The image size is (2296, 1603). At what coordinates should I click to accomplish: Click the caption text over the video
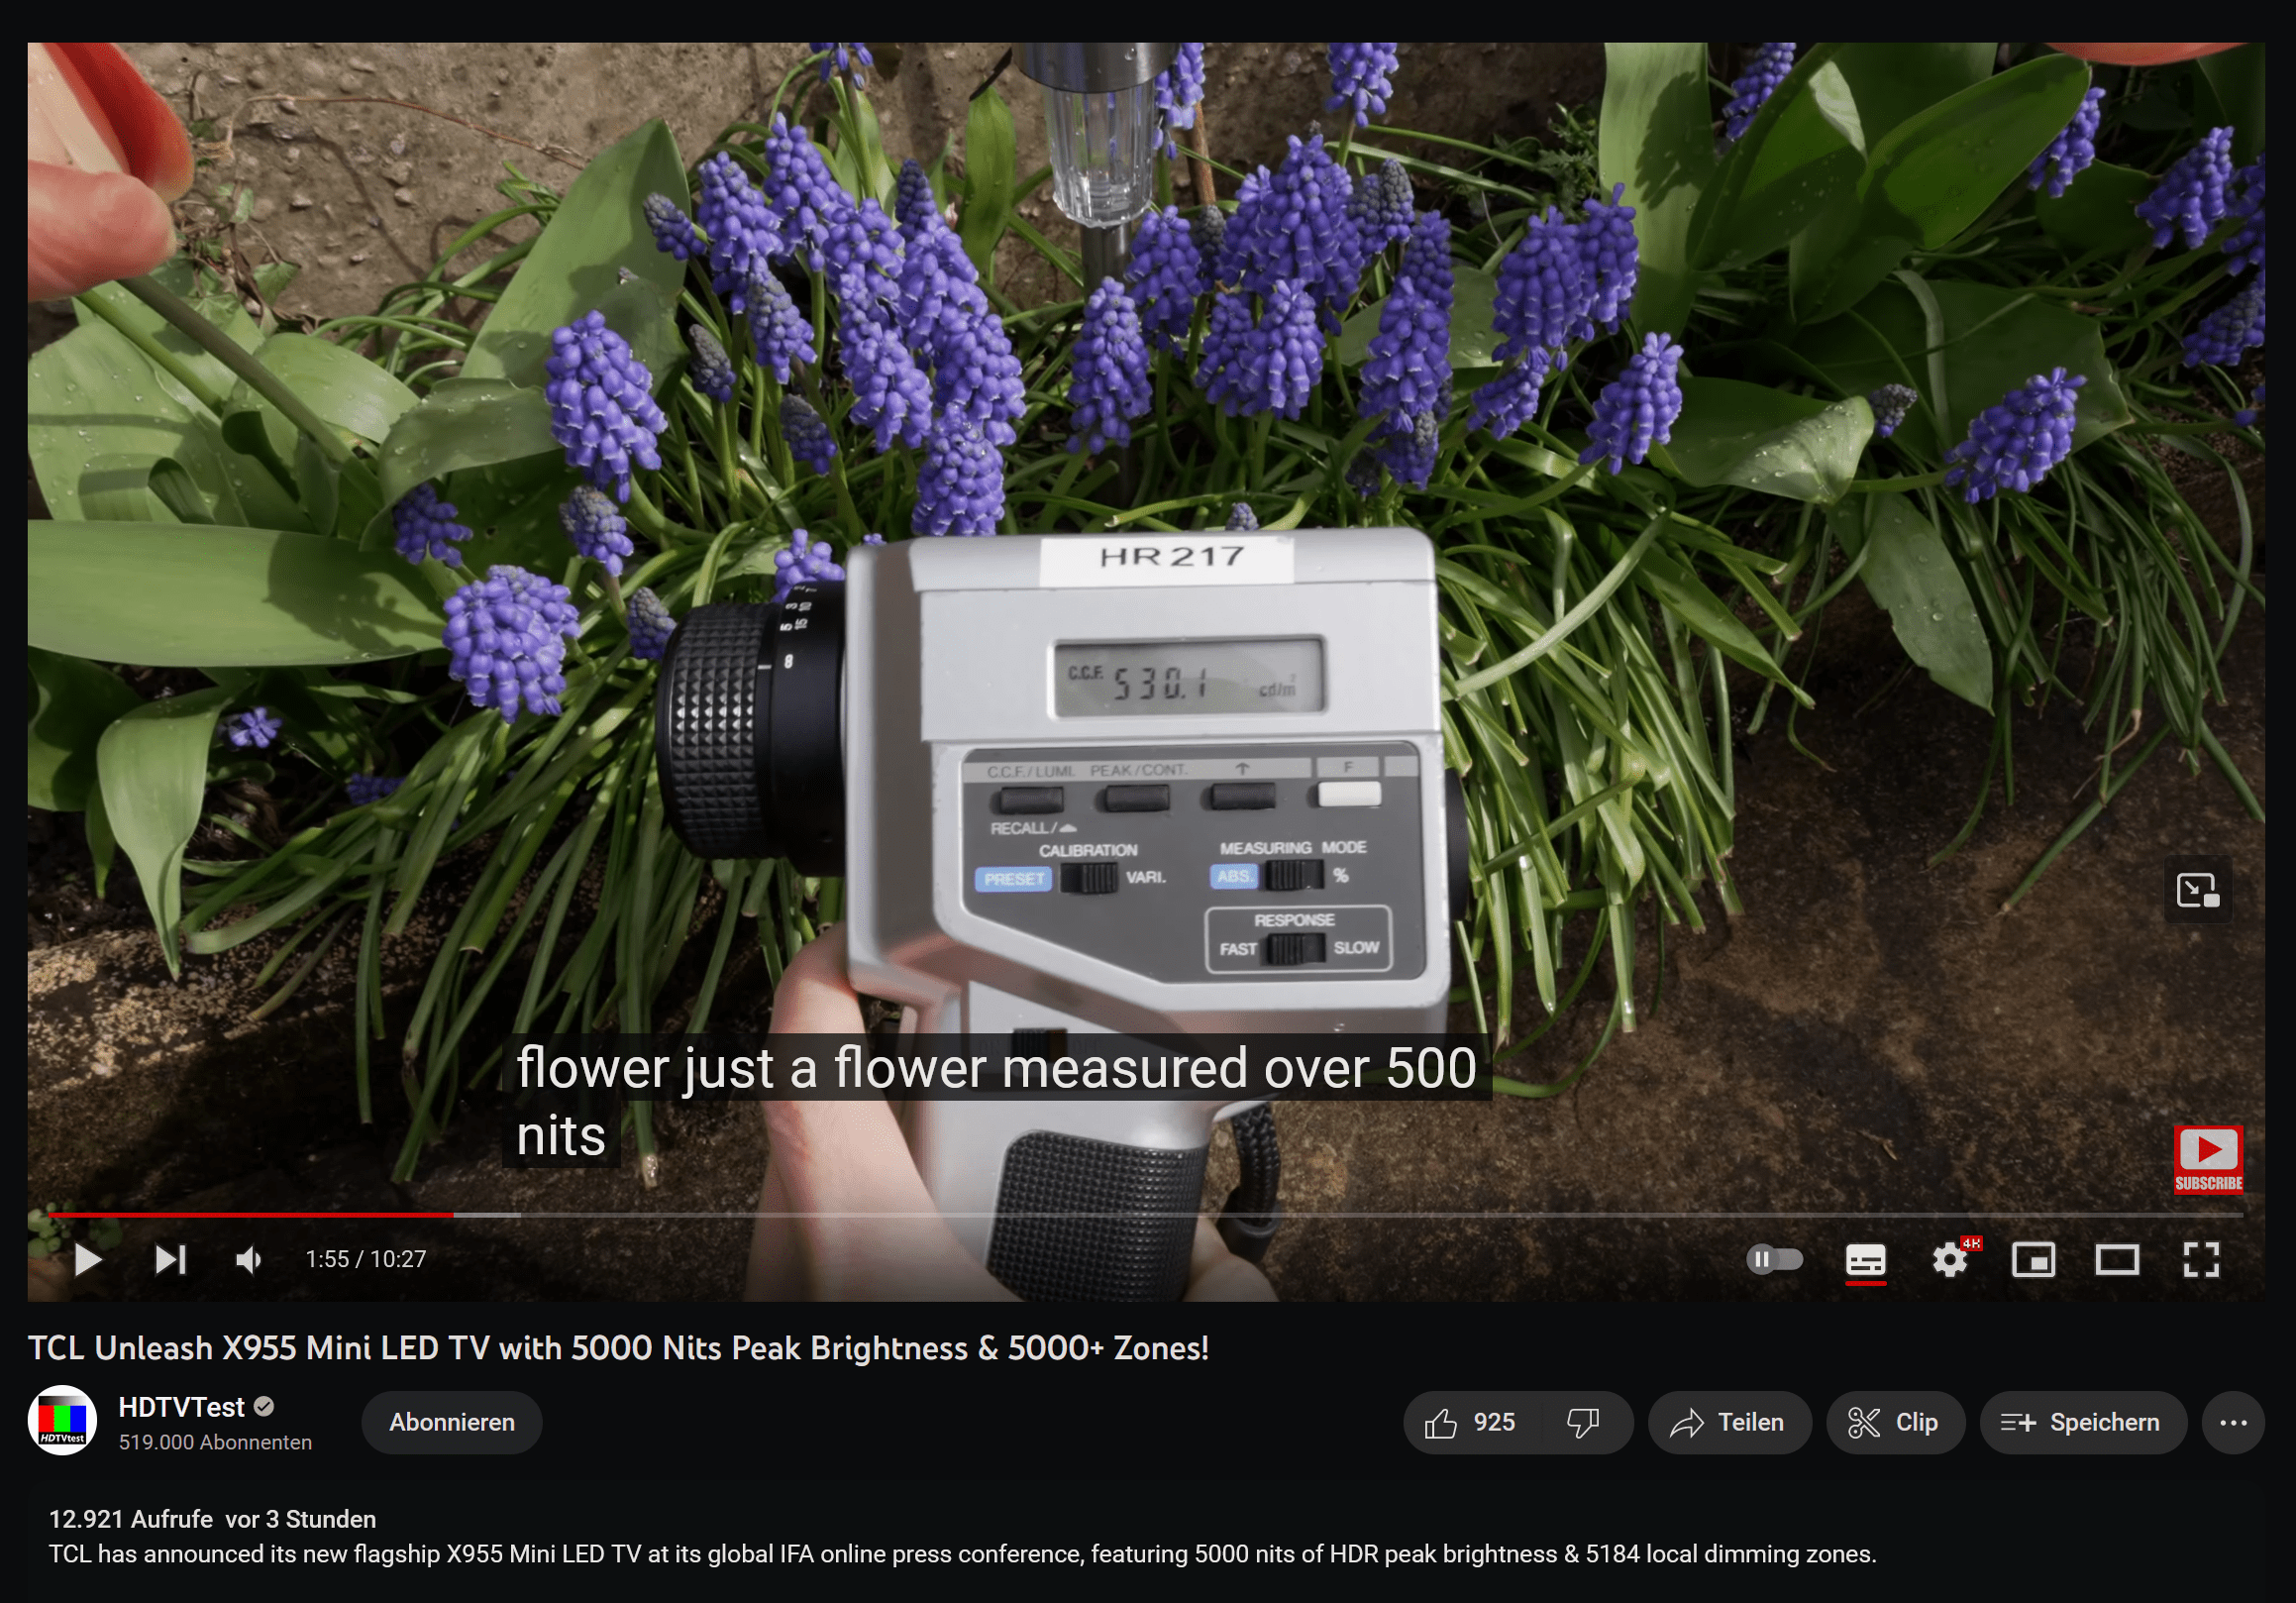pyautogui.click(x=996, y=1100)
